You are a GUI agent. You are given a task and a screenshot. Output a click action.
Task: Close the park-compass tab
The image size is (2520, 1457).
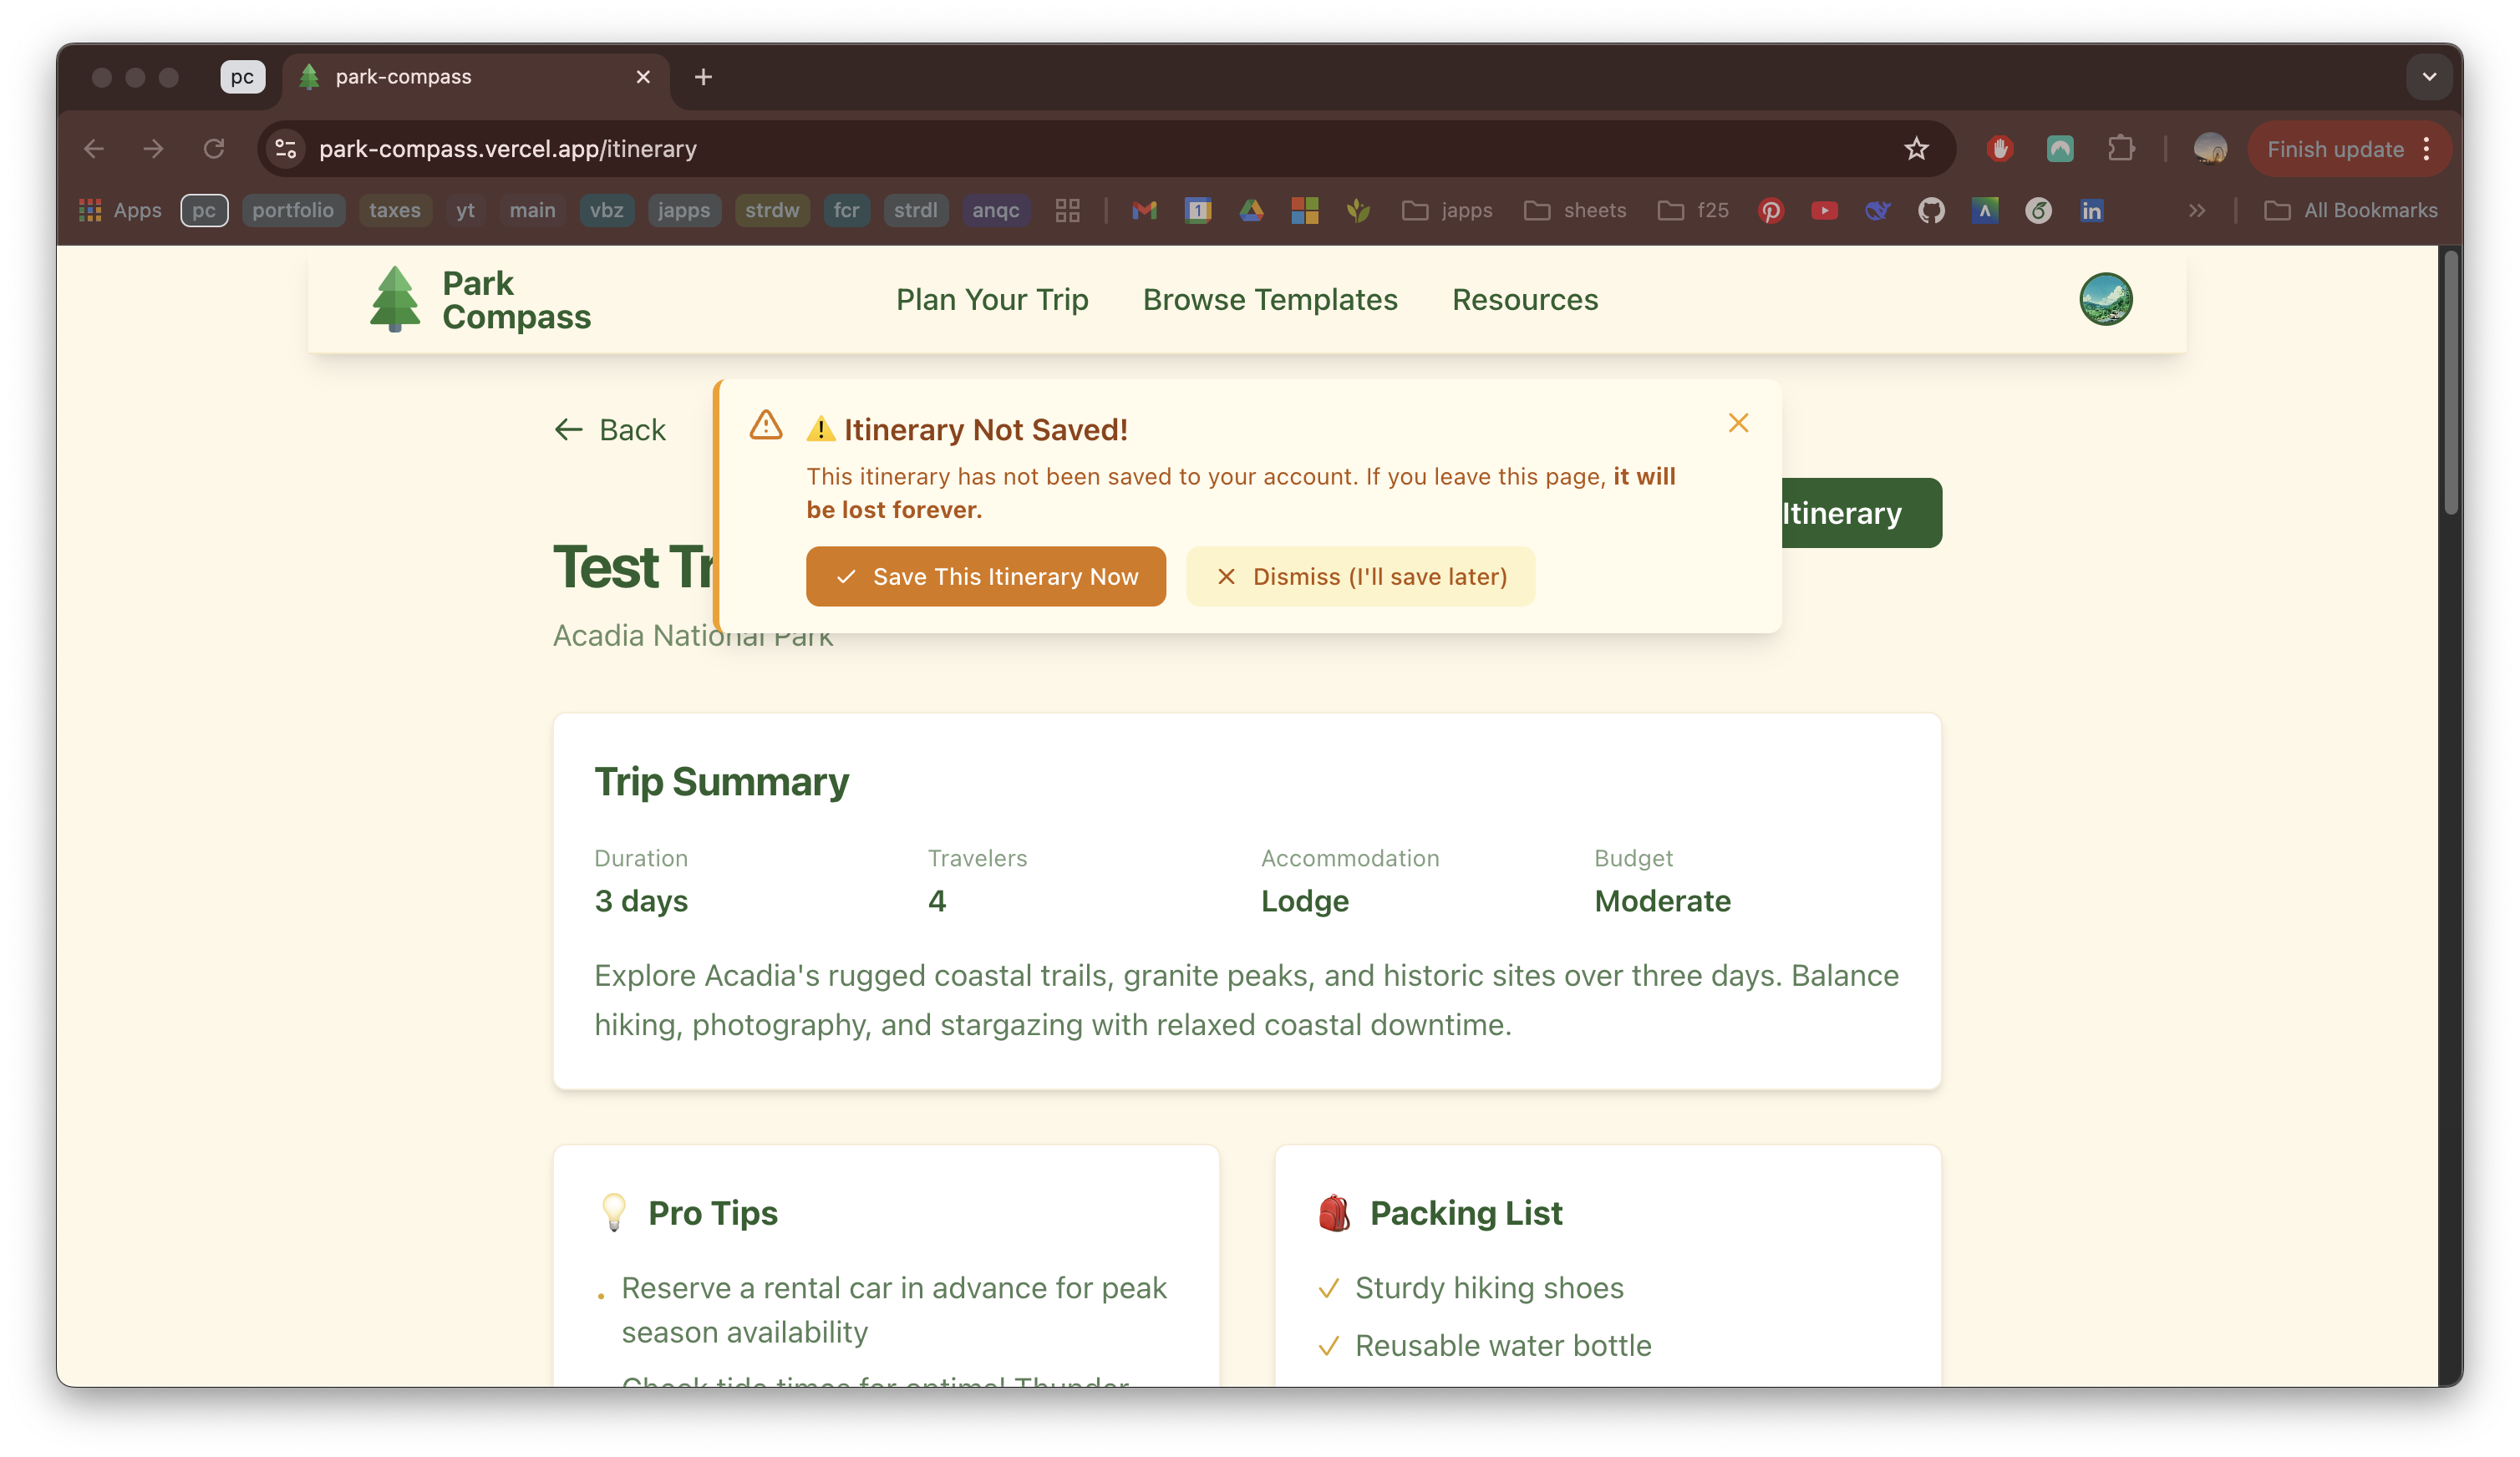643,77
